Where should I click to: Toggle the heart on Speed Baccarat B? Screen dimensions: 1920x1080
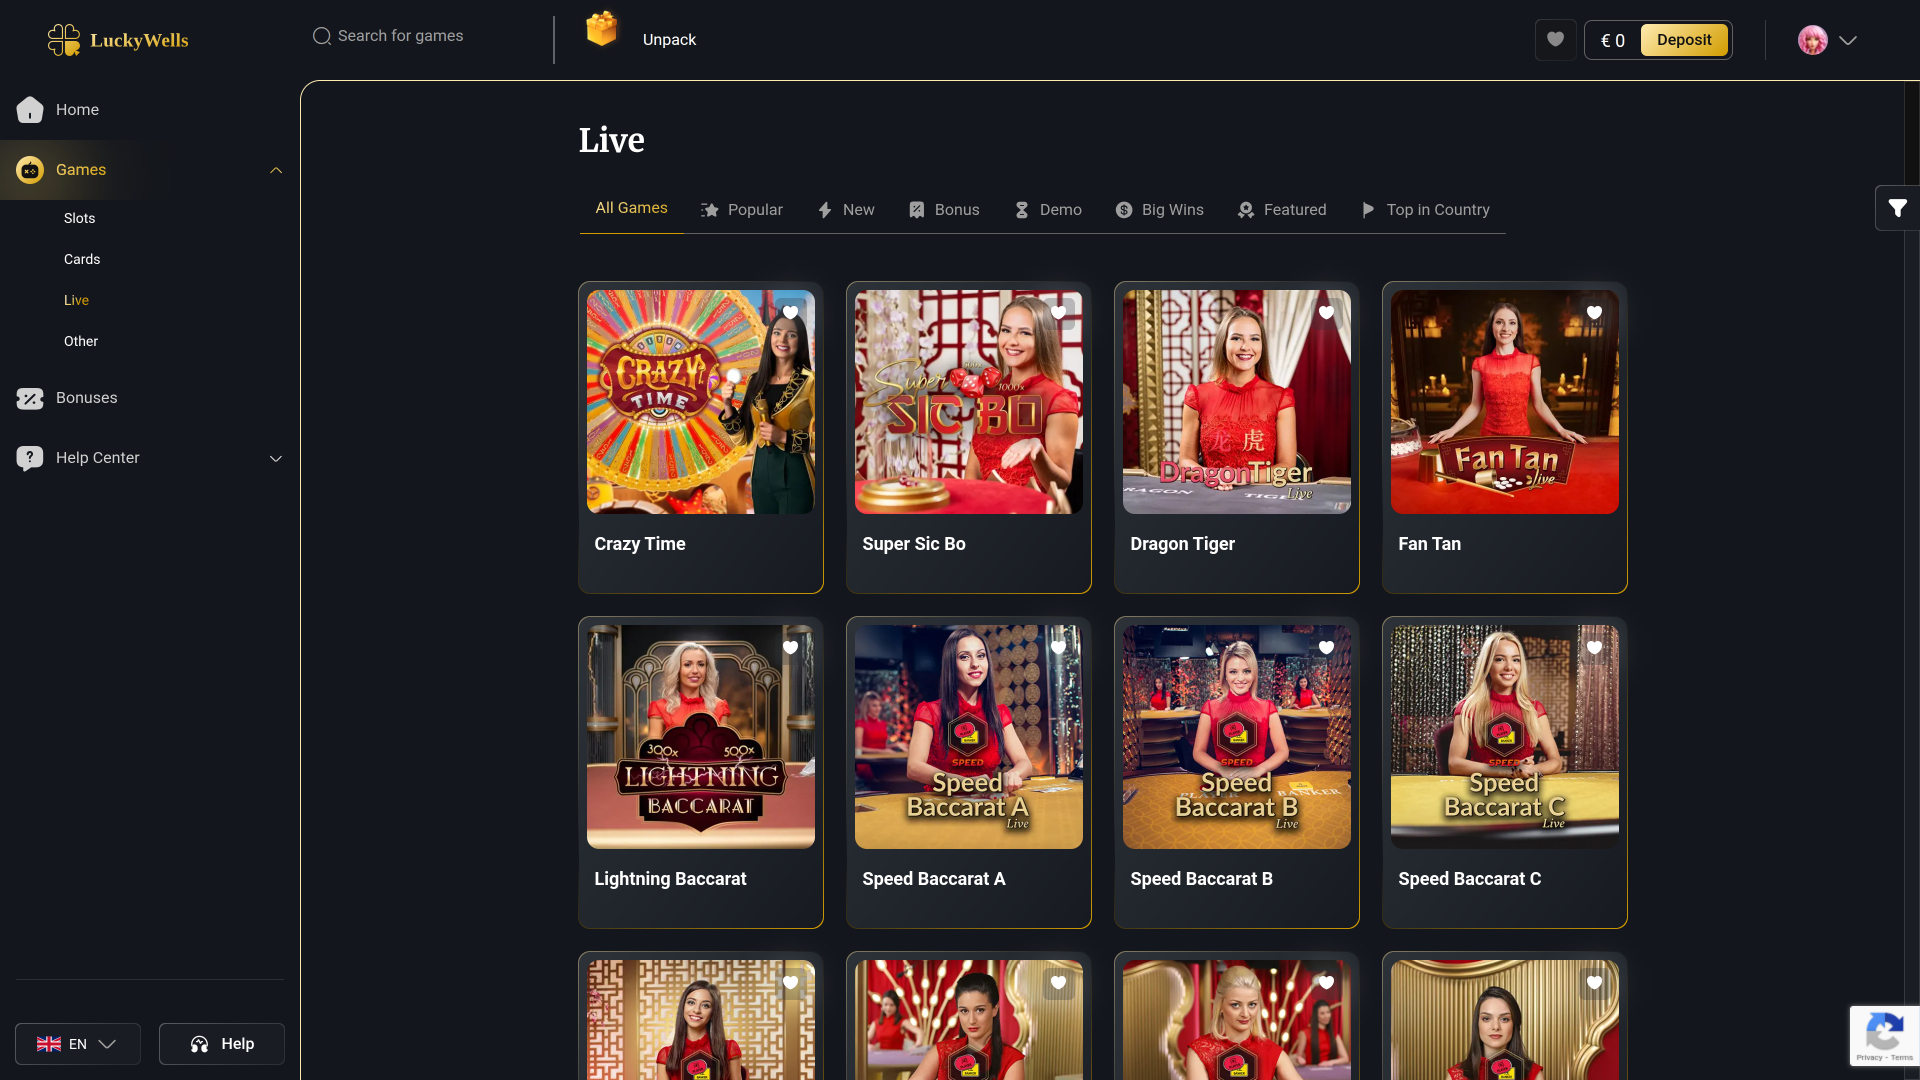pyautogui.click(x=1326, y=647)
